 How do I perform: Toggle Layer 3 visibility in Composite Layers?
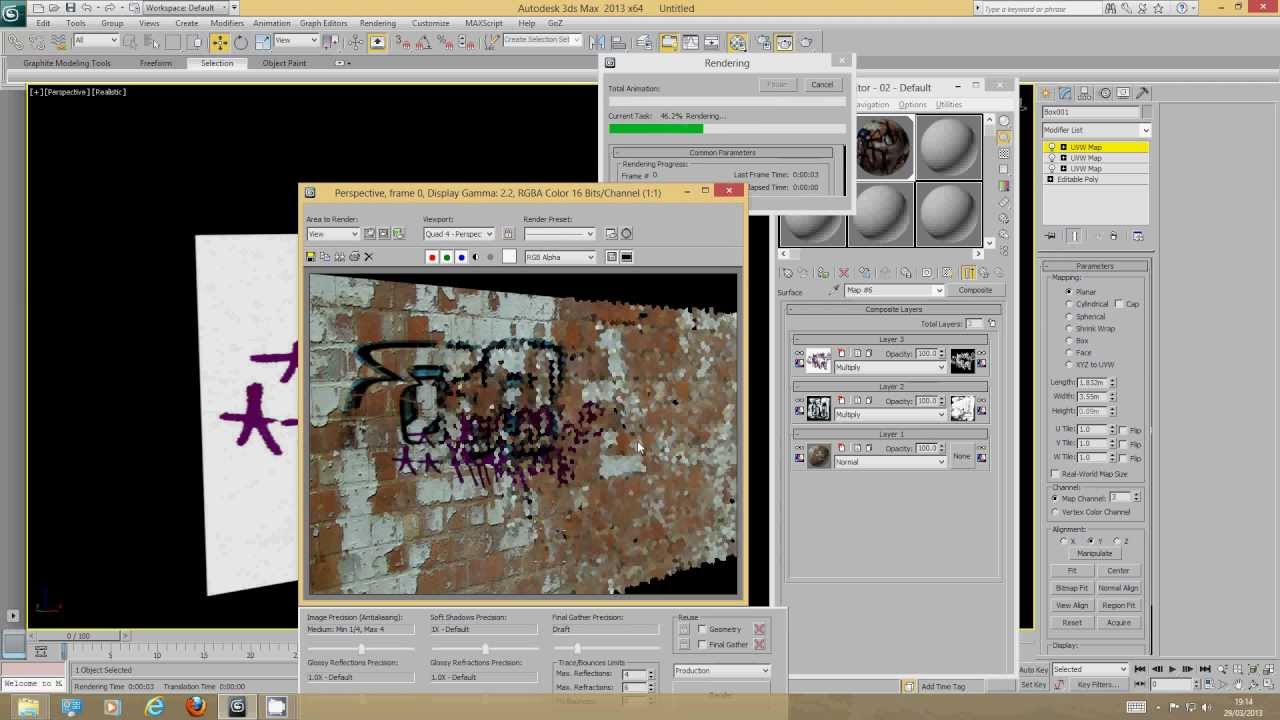coord(799,354)
